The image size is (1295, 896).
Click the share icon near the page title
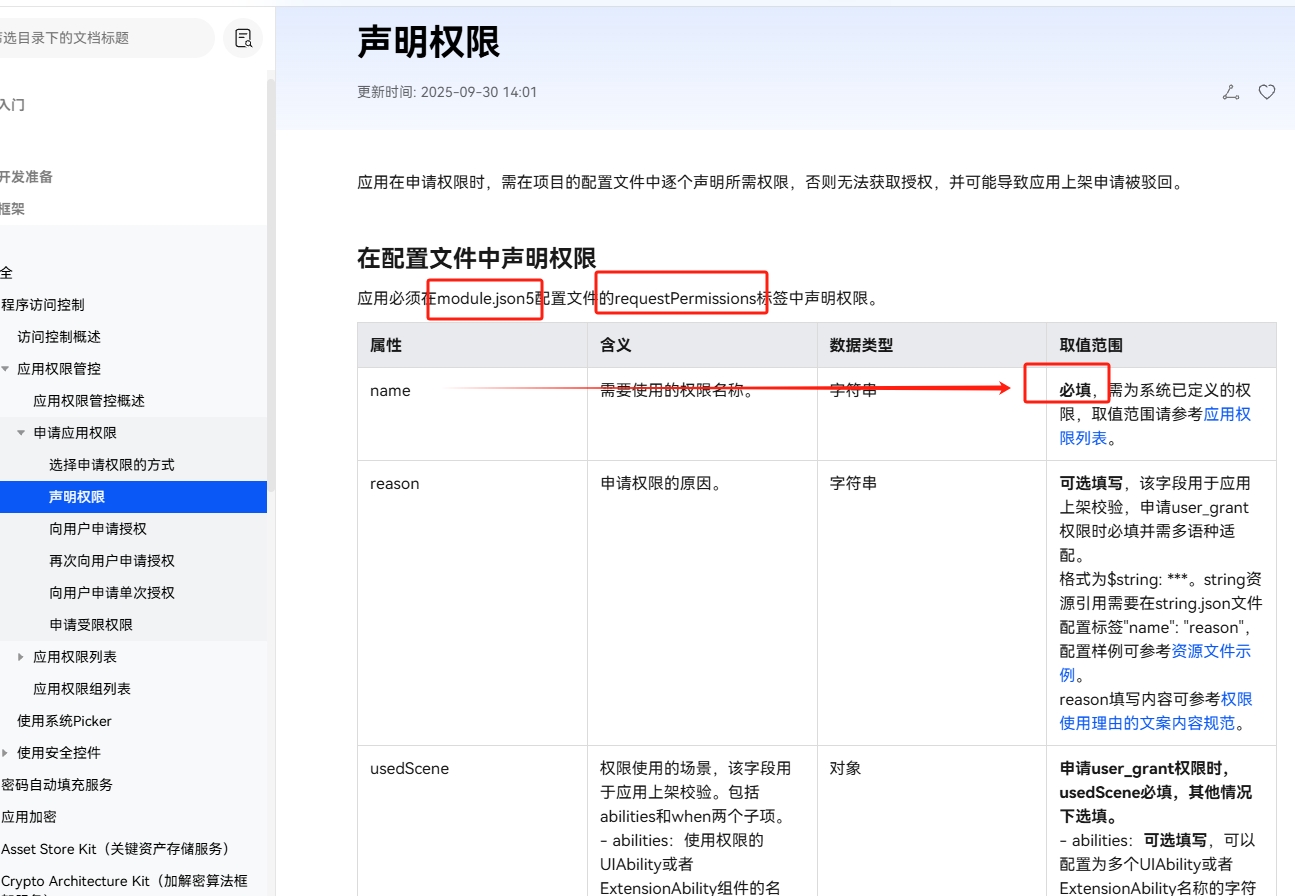1230,91
